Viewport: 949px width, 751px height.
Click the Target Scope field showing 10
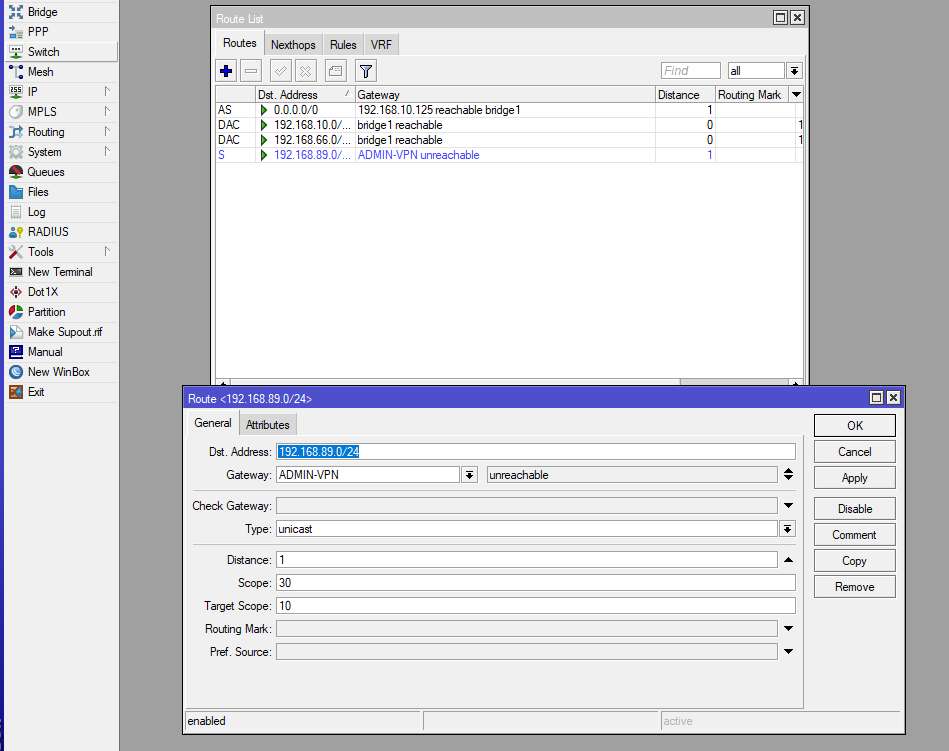tap(536, 606)
